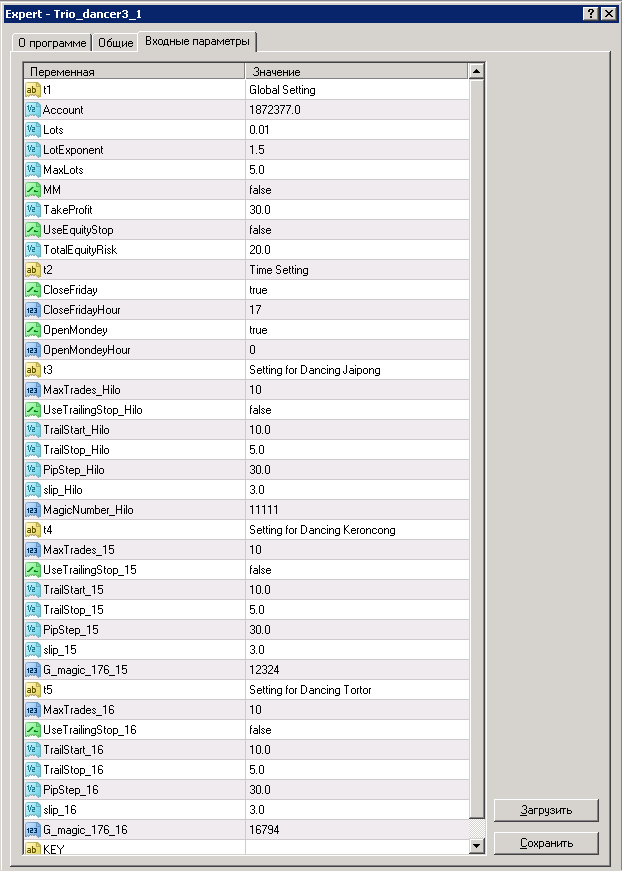Click the MM value 'false'
Image resolution: width=622 pixels, height=871 pixels.
click(x=260, y=190)
